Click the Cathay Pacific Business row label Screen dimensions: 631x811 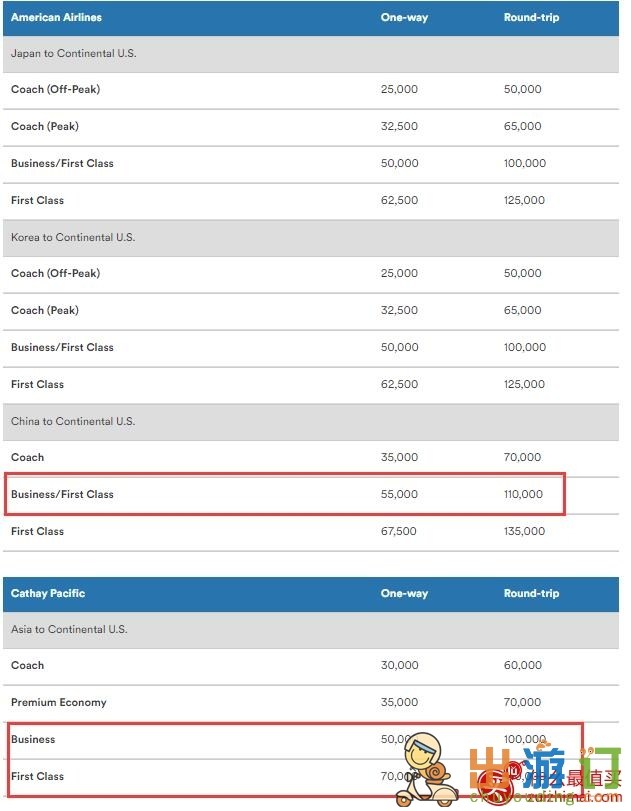33,740
